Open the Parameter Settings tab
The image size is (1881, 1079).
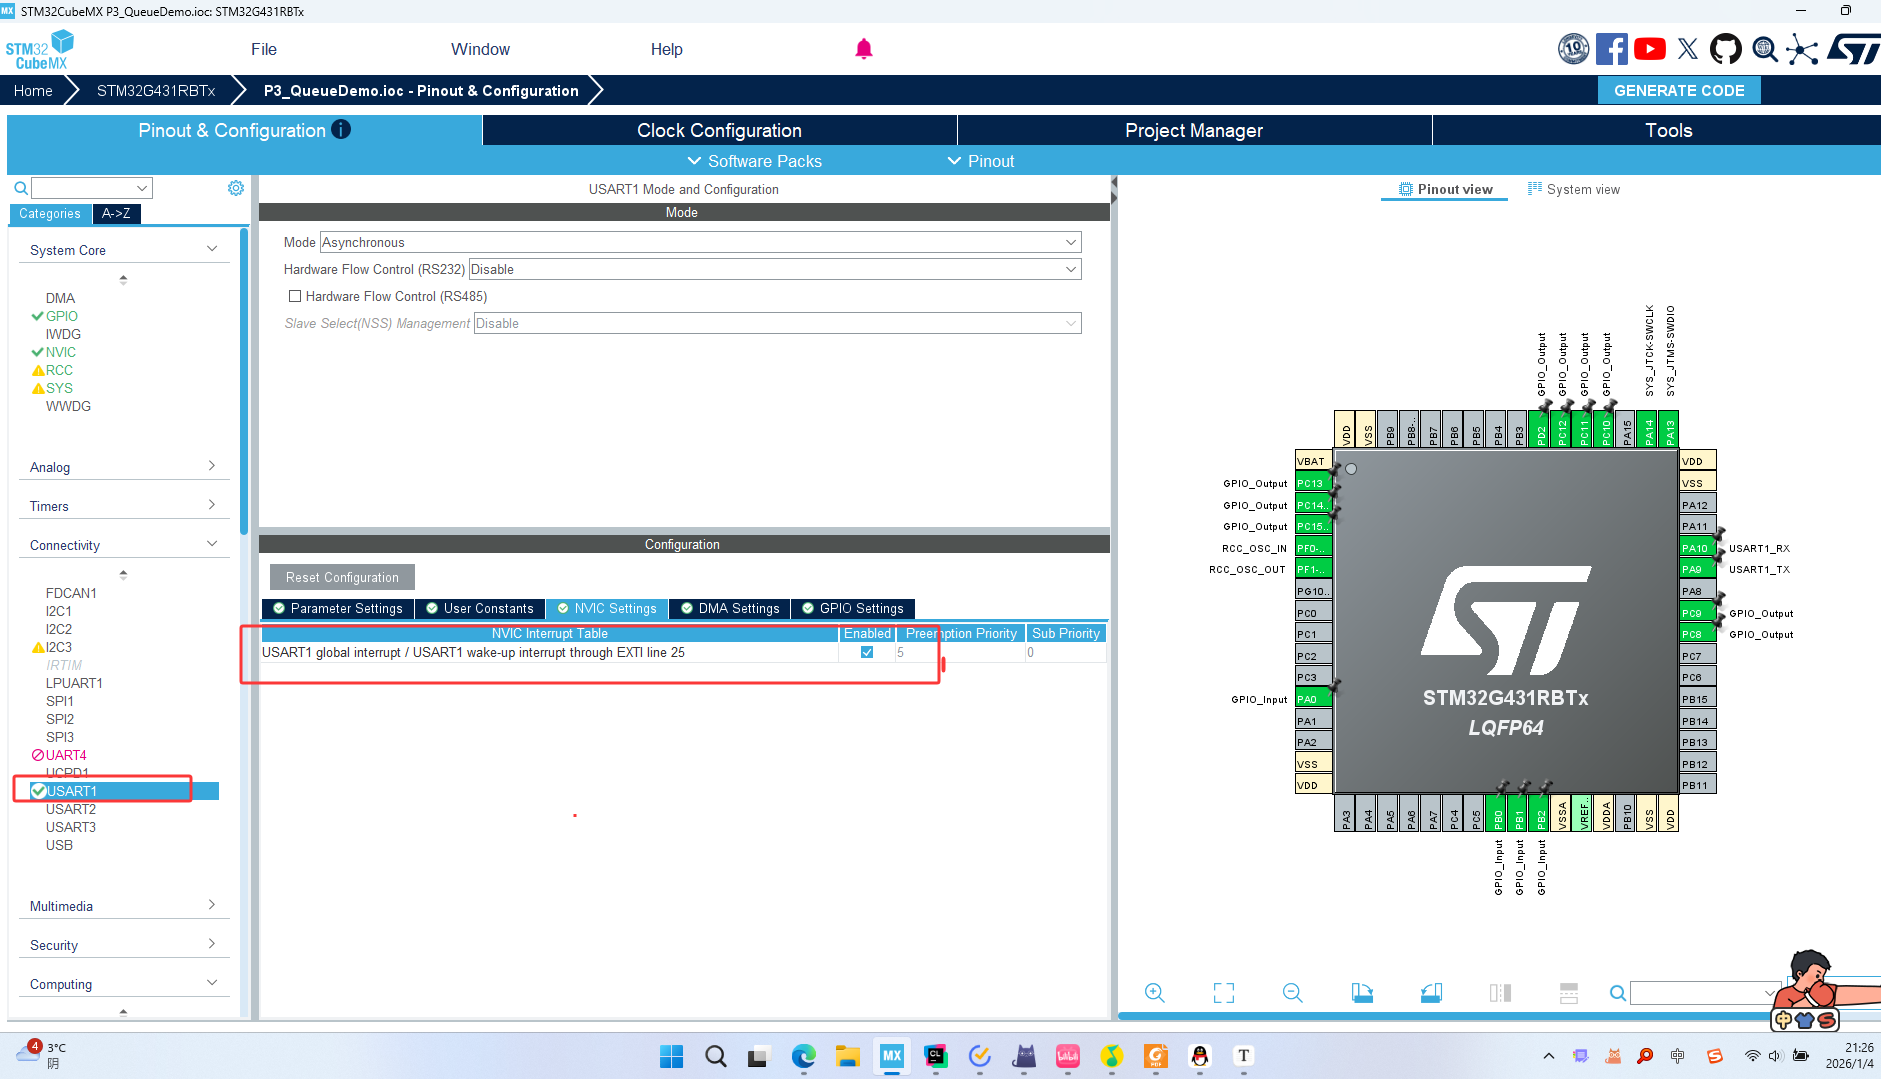338,608
